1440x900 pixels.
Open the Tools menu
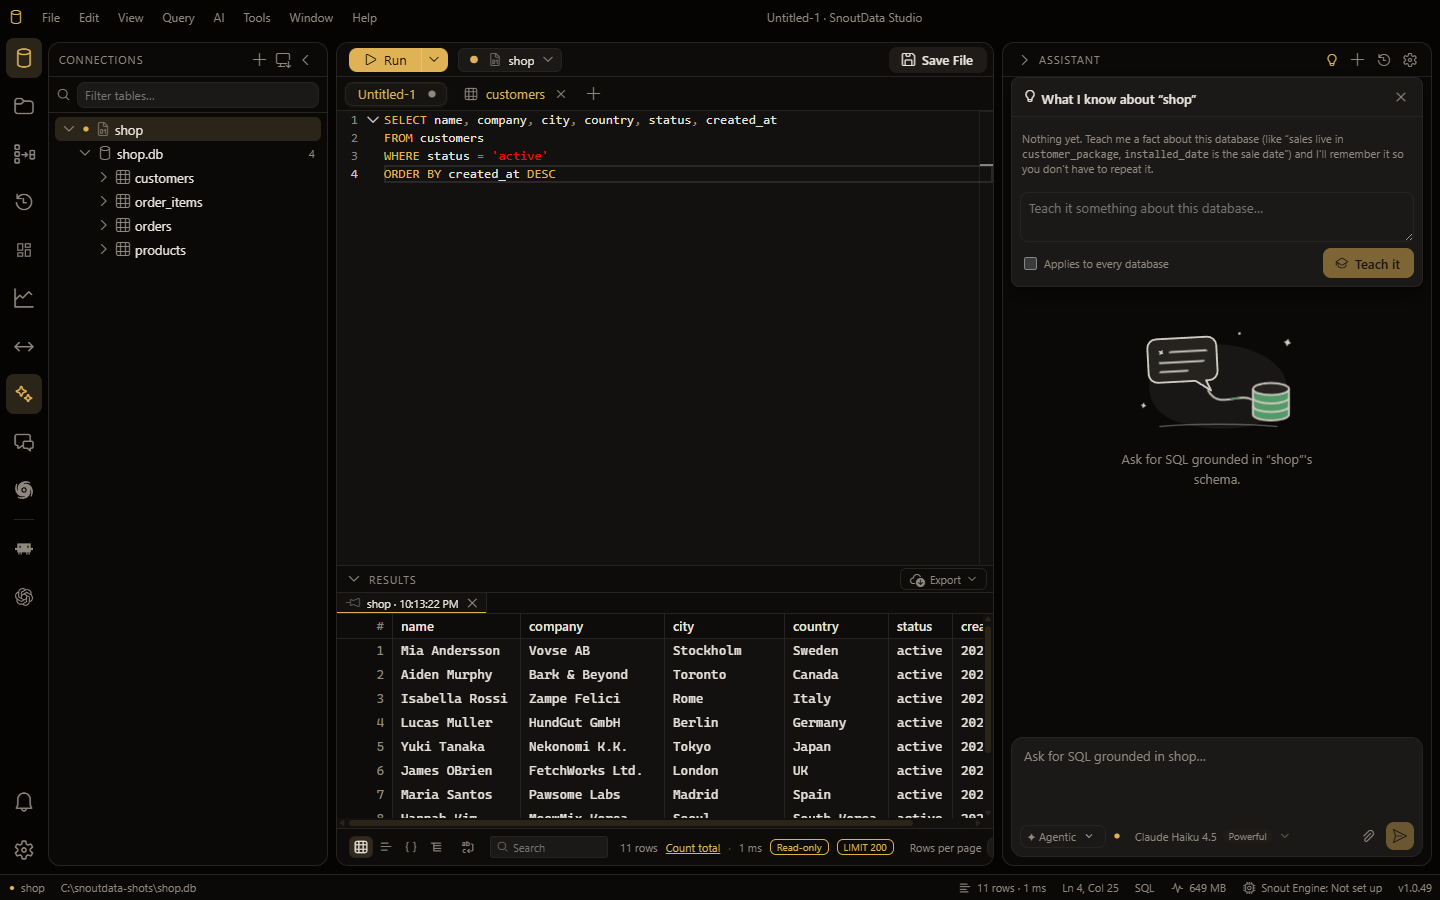coord(257,18)
